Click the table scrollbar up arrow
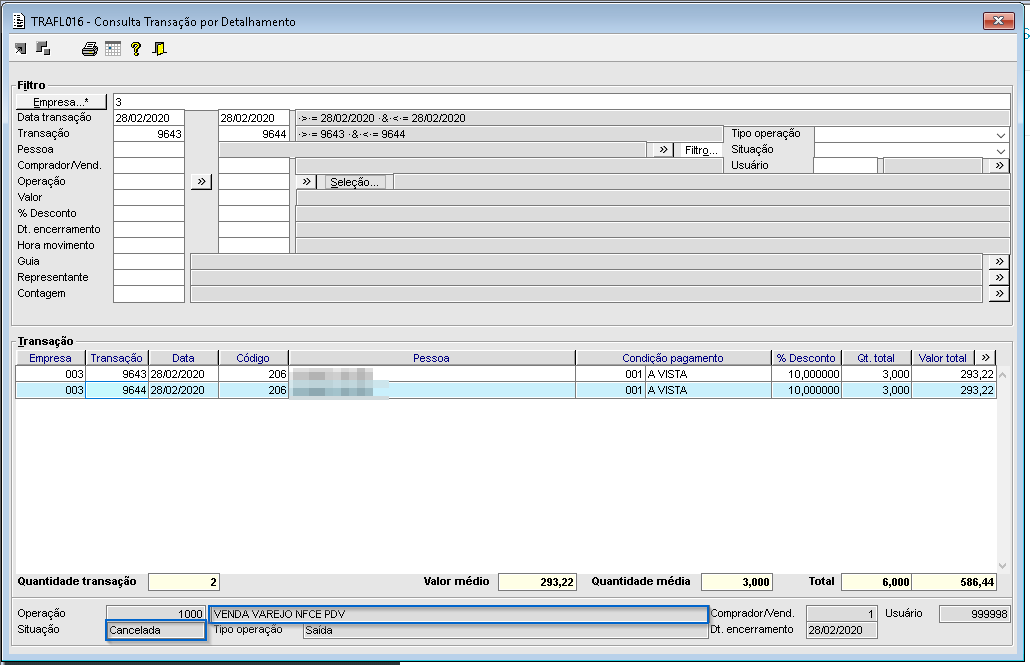The width and height of the screenshot is (1030, 665). pos(1002,375)
